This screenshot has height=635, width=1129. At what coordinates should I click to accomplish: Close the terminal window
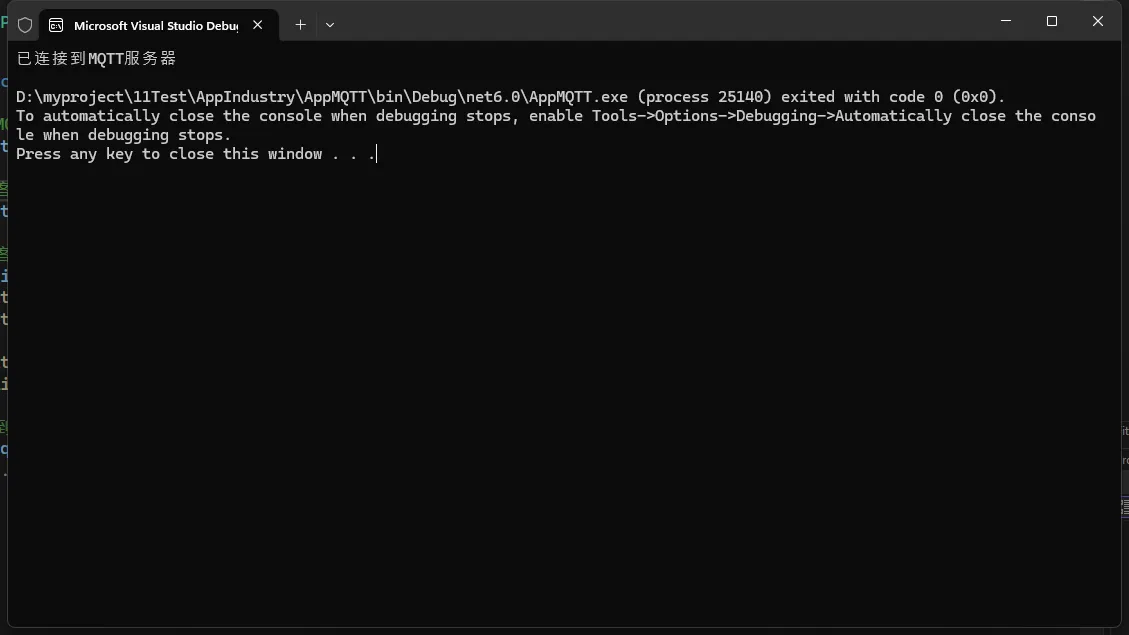[1097, 21]
